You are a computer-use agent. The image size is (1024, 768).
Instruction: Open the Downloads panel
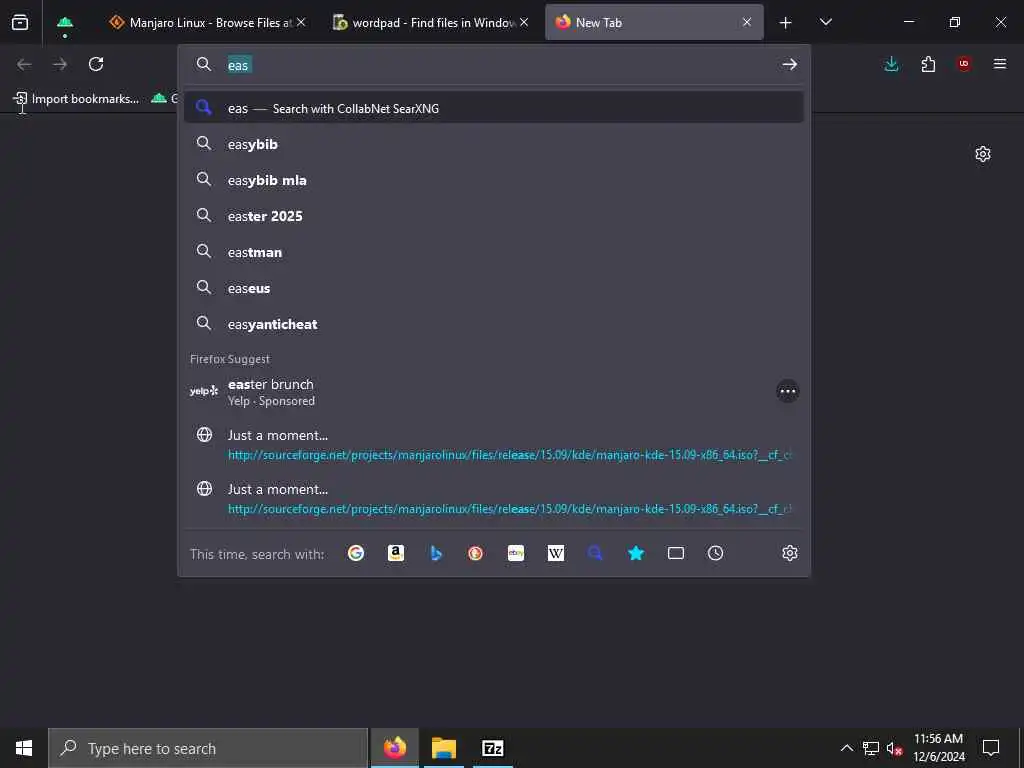click(891, 64)
